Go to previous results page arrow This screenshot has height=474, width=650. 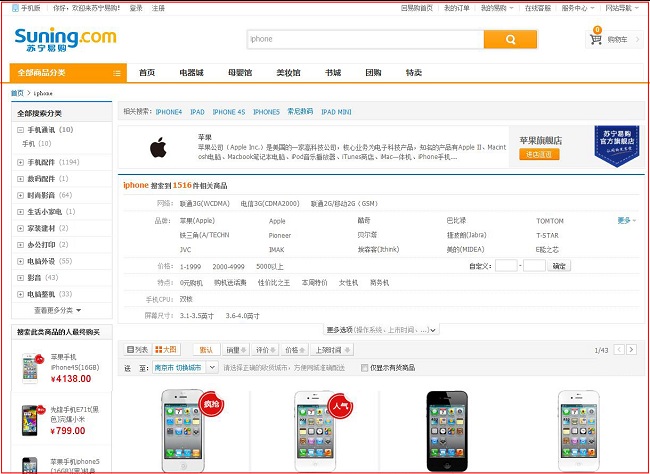[x=619, y=350]
